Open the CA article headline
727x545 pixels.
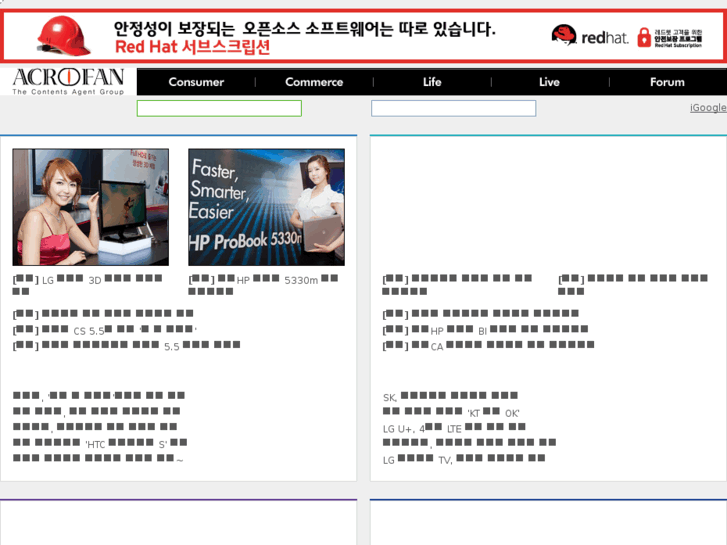tap(488, 345)
